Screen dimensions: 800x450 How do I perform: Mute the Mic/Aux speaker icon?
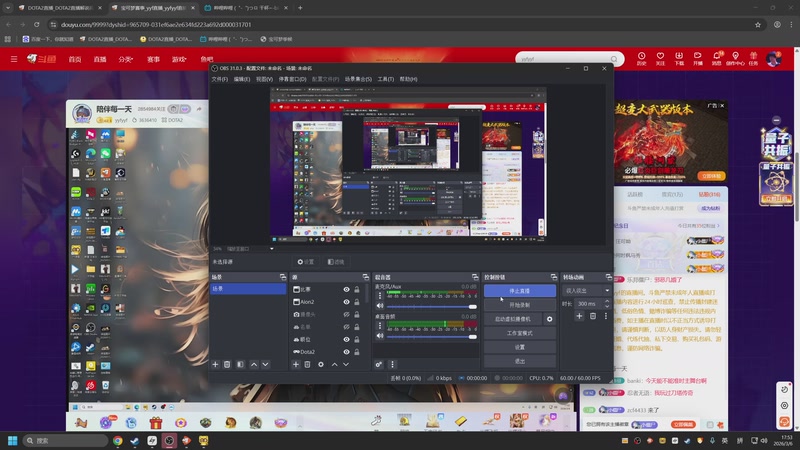click(380, 306)
